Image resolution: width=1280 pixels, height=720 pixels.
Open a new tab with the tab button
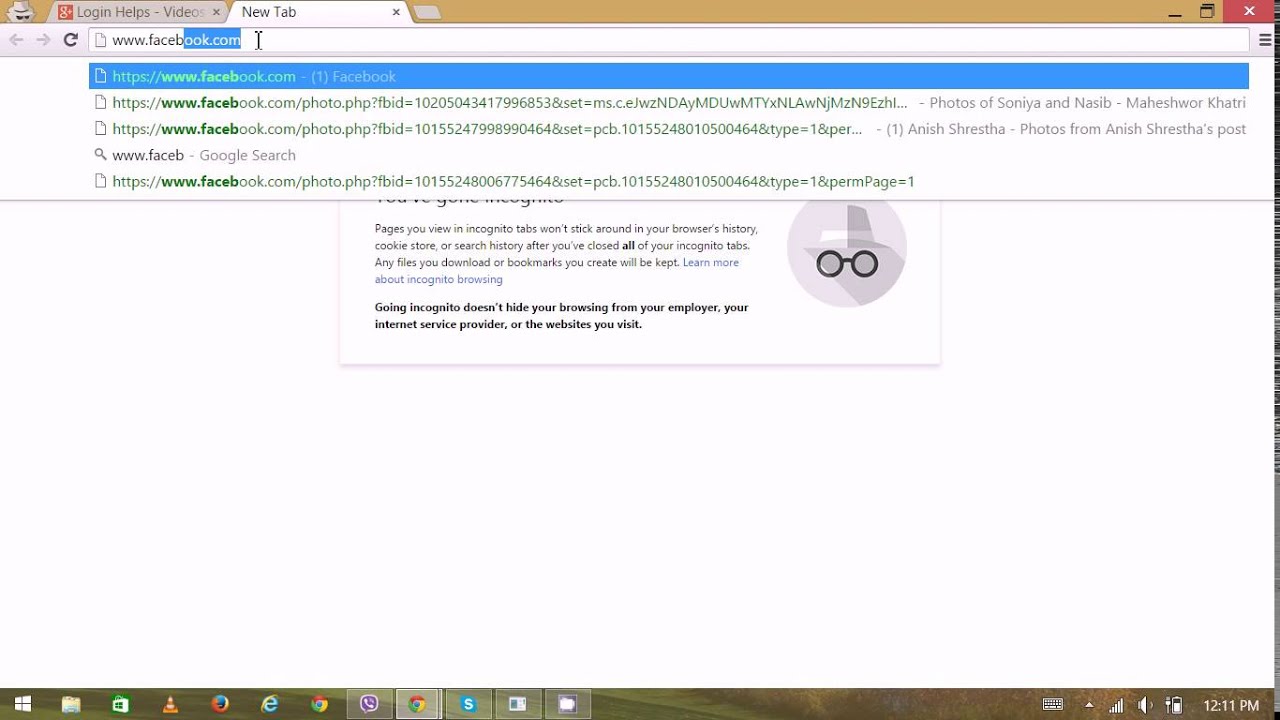point(427,13)
